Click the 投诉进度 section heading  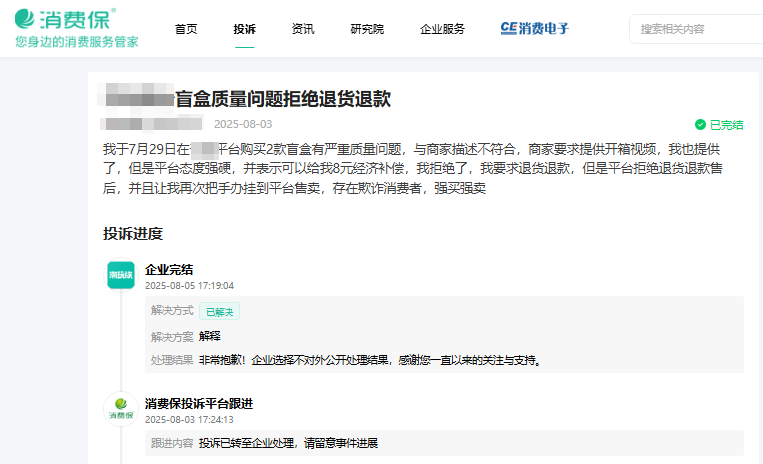[x=133, y=234]
